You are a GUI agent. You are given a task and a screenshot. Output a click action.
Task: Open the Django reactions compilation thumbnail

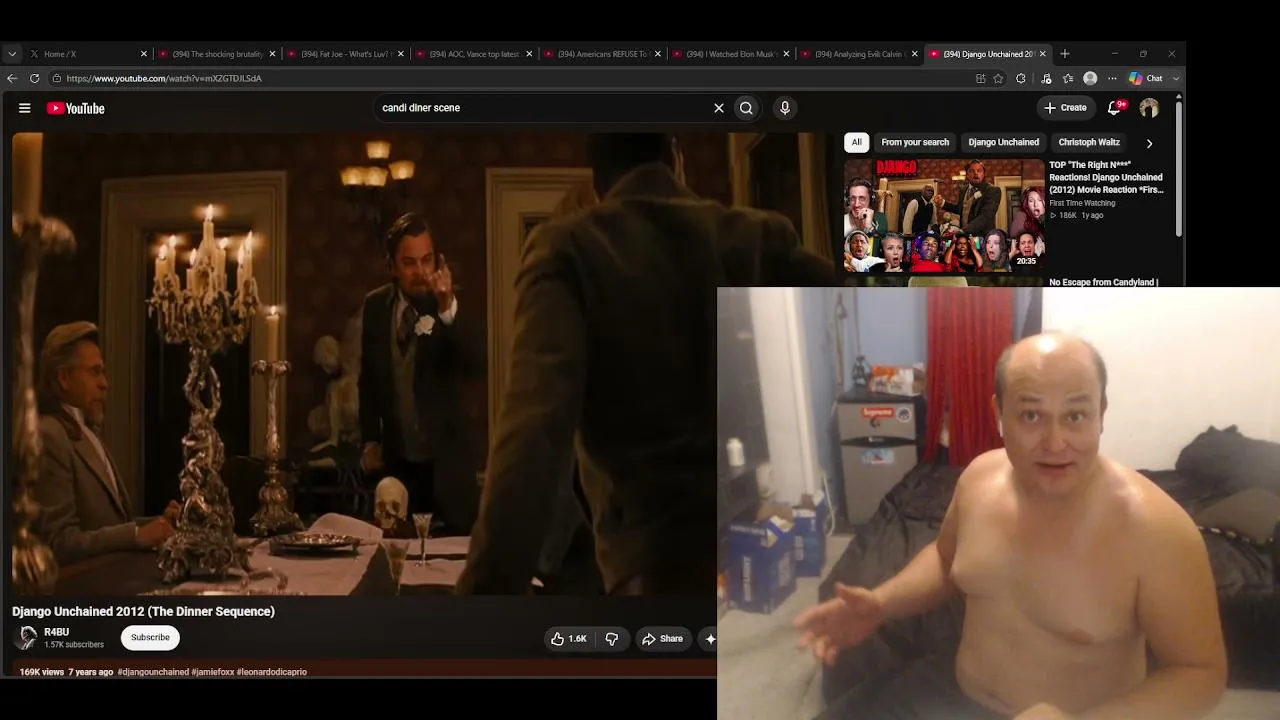(944, 215)
